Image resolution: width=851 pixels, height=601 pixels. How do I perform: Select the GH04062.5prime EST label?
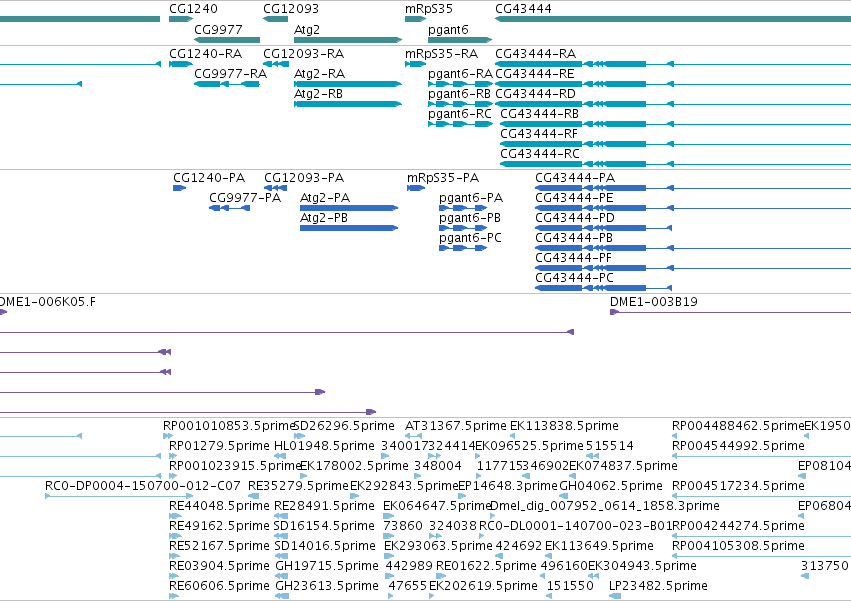[x=611, y=486]
